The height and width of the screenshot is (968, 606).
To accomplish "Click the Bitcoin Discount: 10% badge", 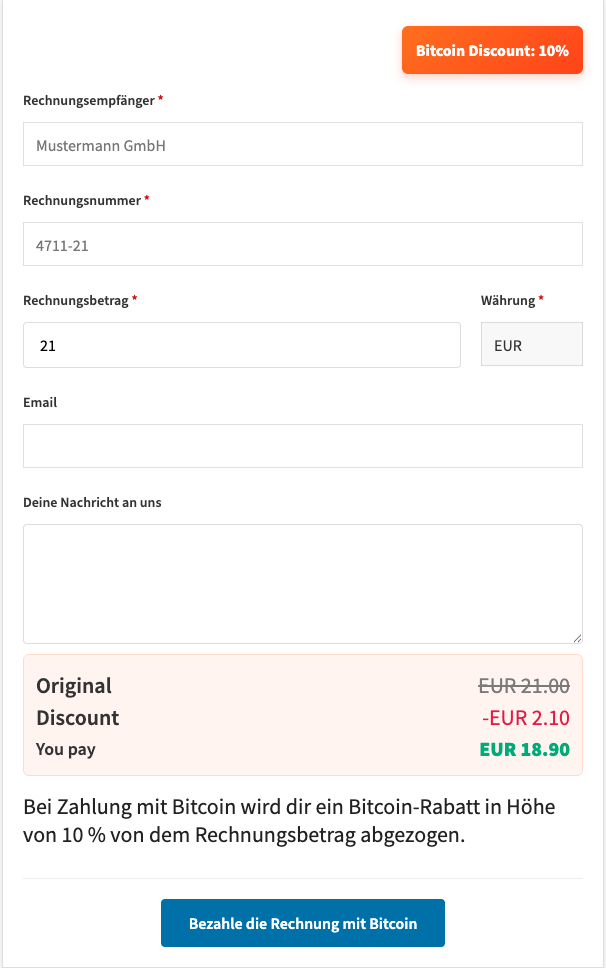I will 492,50.
